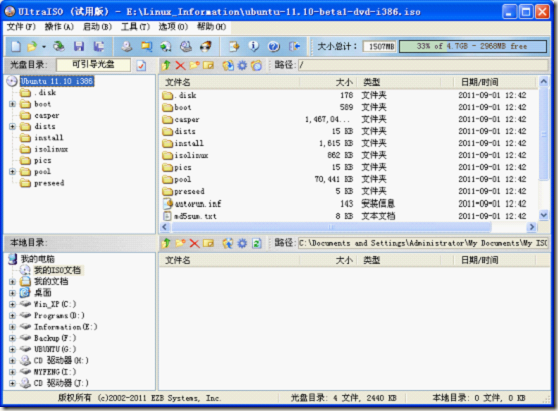Click the New blank page icon in the toolbar
The image size is (558, 411).
coord(16,46)
